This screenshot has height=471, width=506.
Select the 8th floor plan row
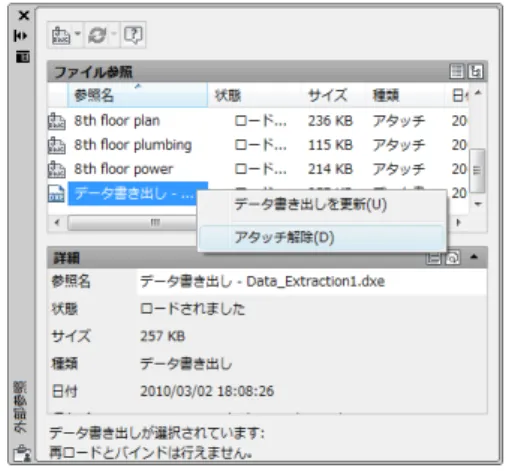[258, 120]
